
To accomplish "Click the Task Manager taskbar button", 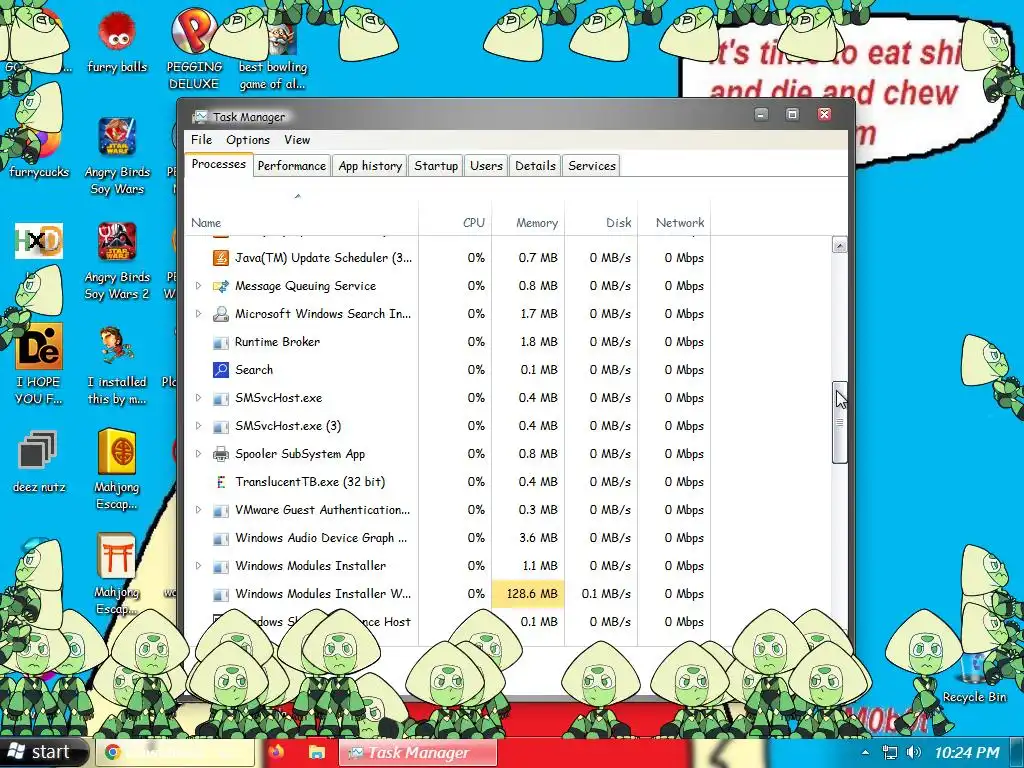I will (418, 753).
